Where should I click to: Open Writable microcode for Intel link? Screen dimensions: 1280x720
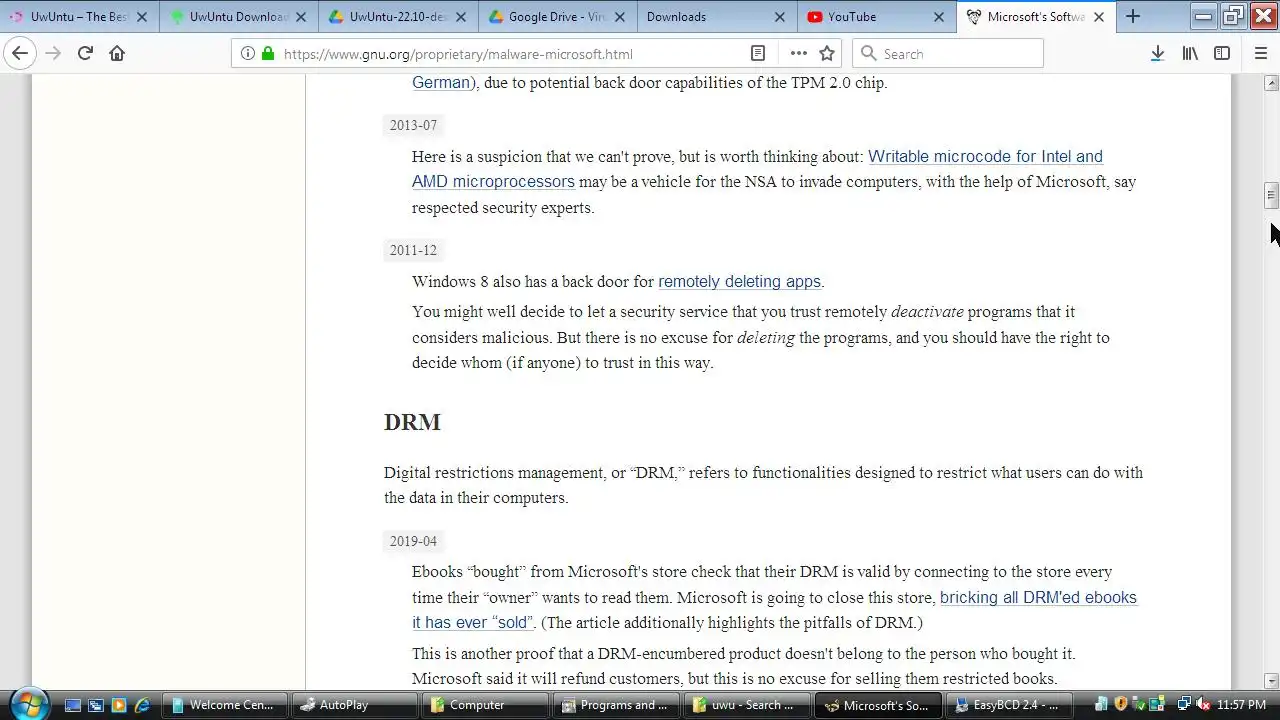(x=985, y=156)
